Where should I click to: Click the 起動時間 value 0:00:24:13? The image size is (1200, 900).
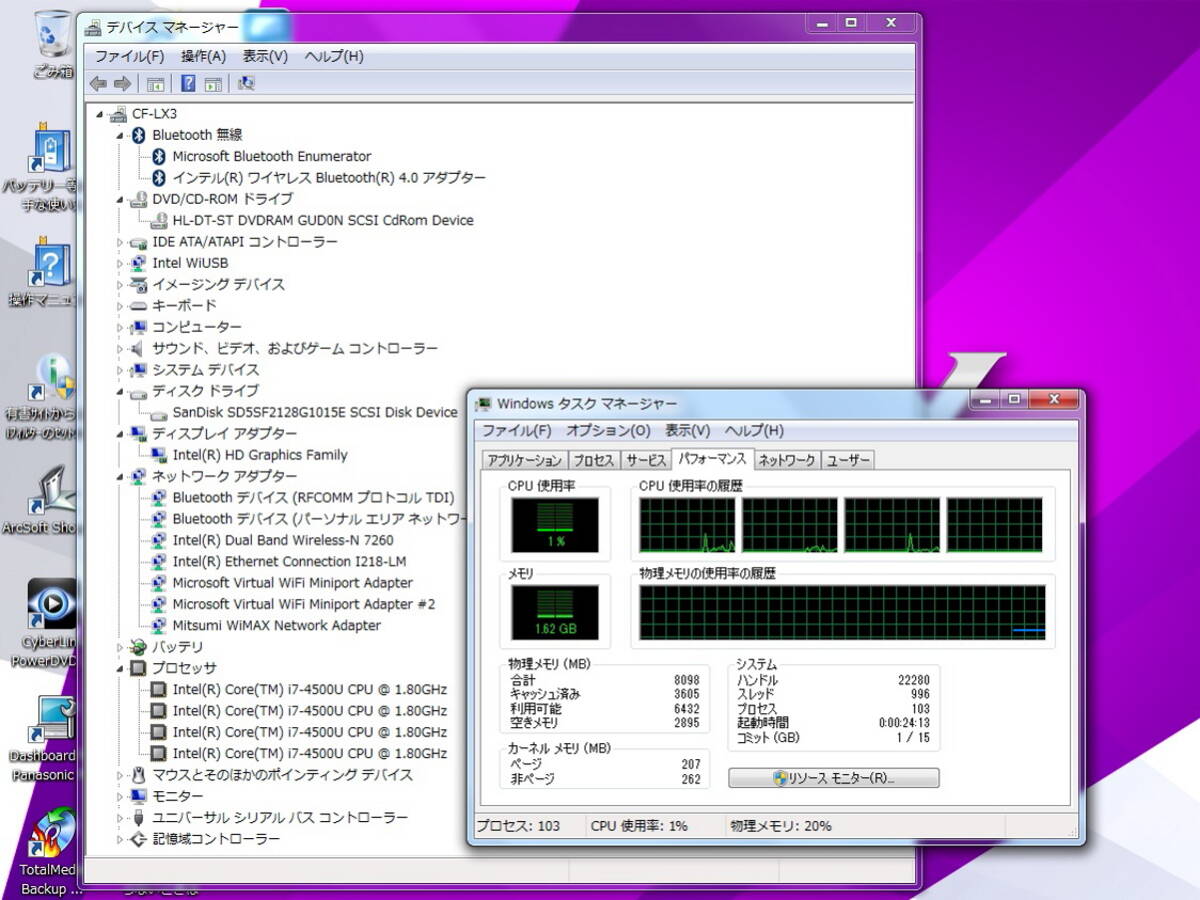pyautogui.click(x=903, y=723)
